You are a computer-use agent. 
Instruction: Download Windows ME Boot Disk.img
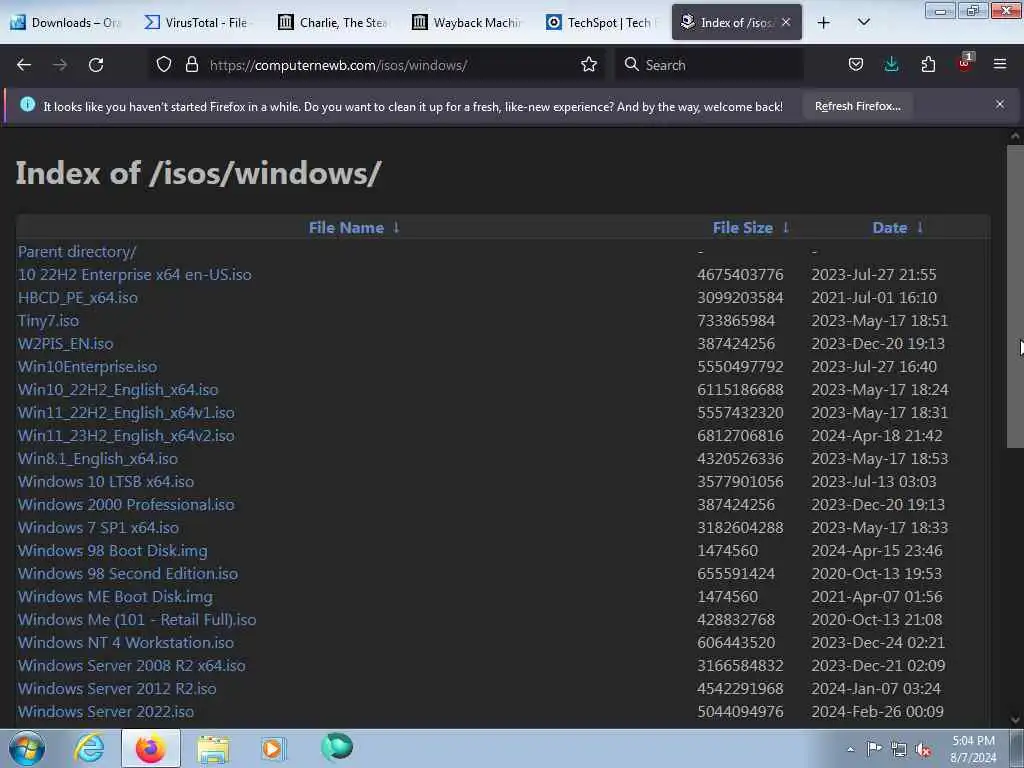tap(115, 596)
